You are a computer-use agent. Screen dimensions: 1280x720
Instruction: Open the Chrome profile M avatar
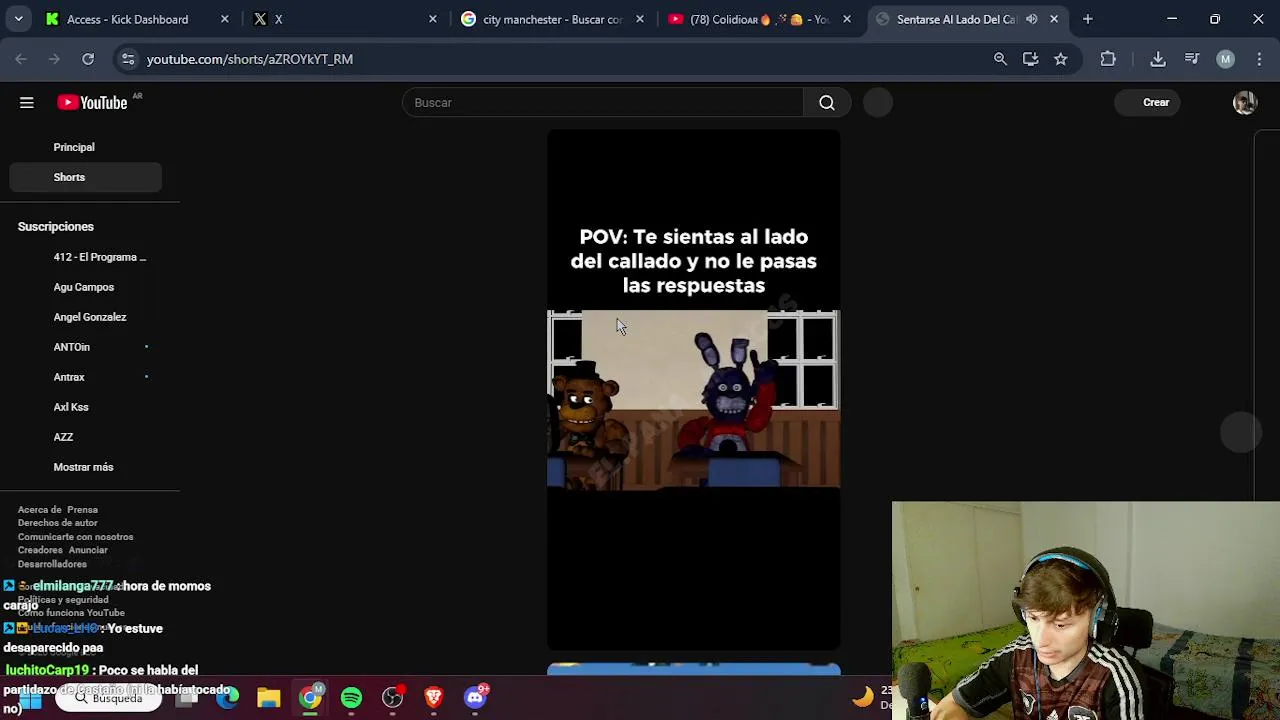1225,59
